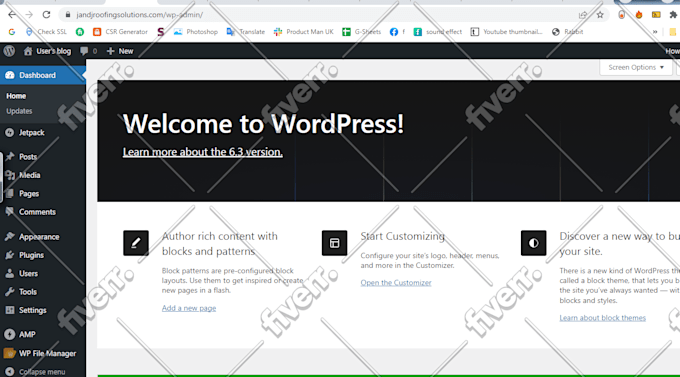Expand the Screen Options dropdown
This screenshot has width=680, height=377.
(x=636, y=67)
